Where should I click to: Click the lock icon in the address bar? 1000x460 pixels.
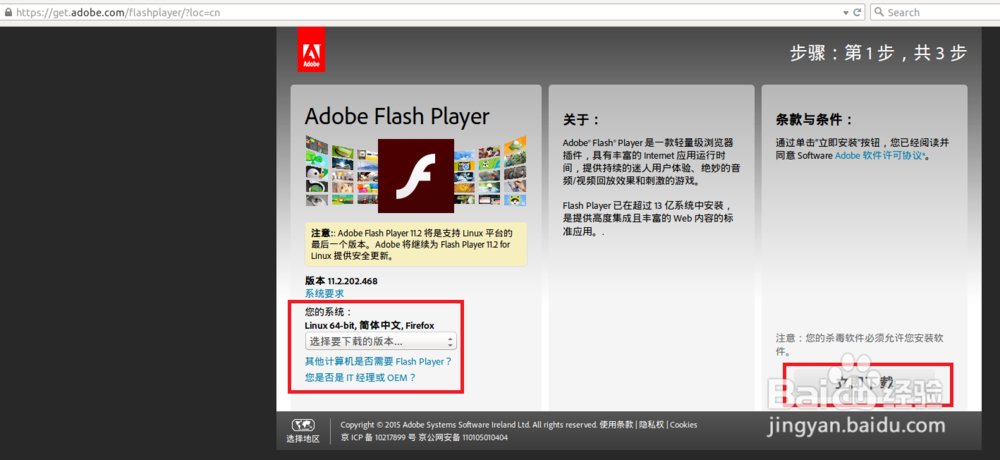[x=8, y=12]
